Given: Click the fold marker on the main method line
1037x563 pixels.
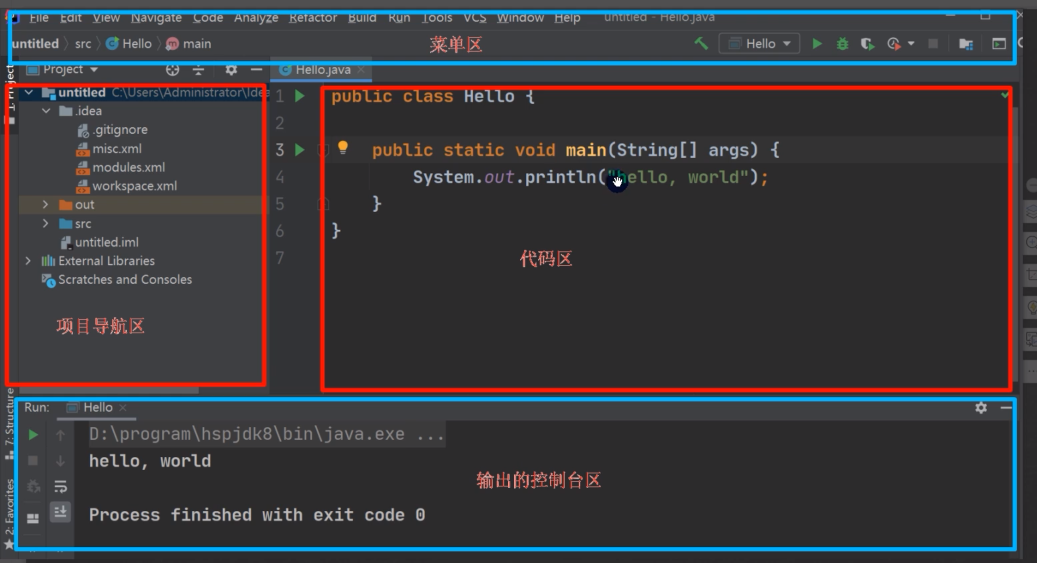Looking at the screenshot, I should click(323, 150).
